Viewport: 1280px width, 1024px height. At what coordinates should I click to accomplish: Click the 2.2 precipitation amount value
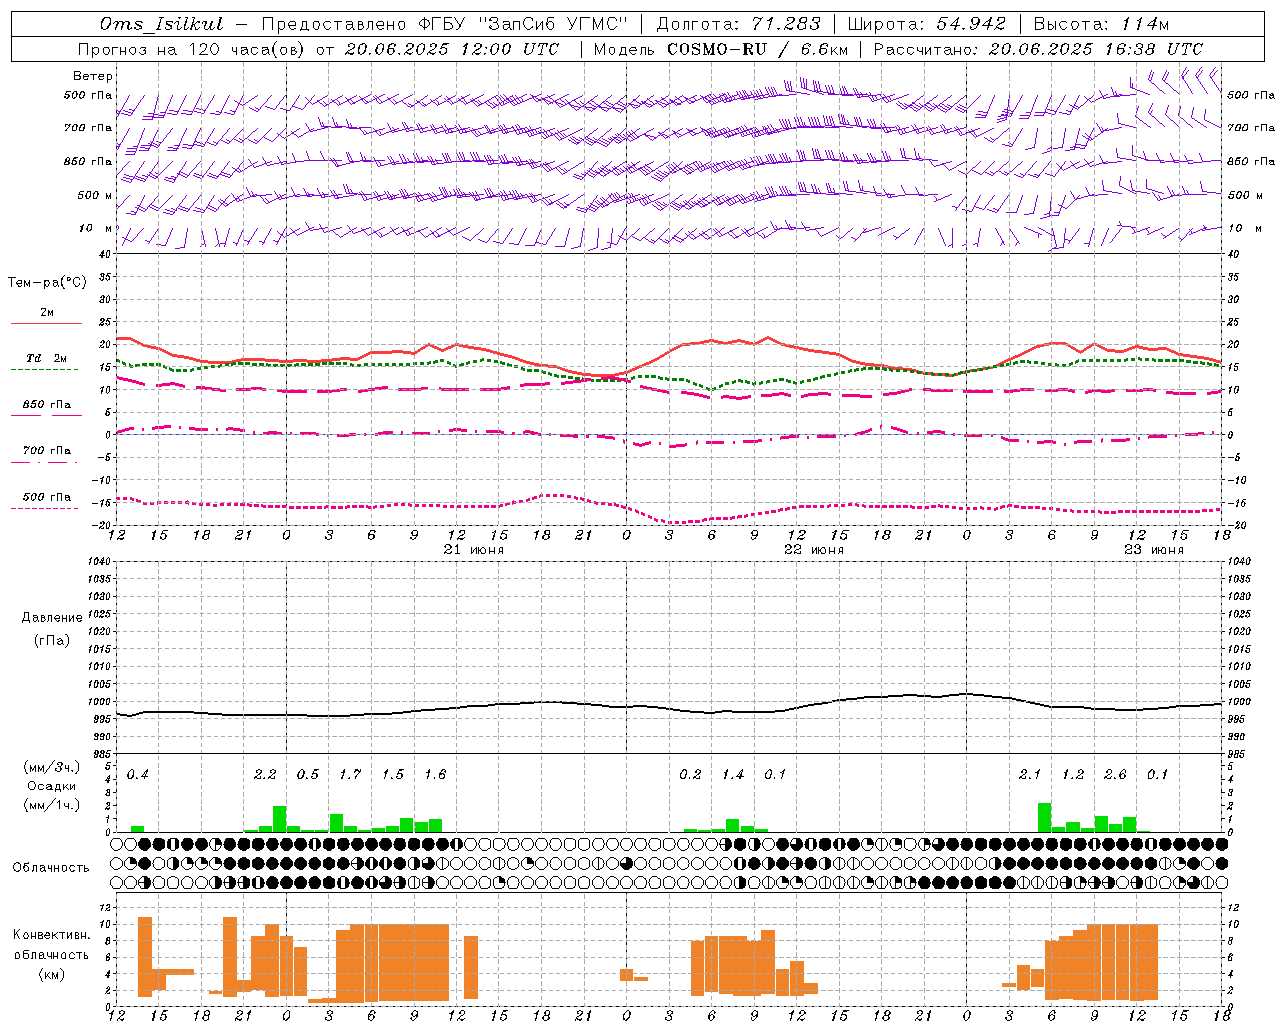(265, 774)
